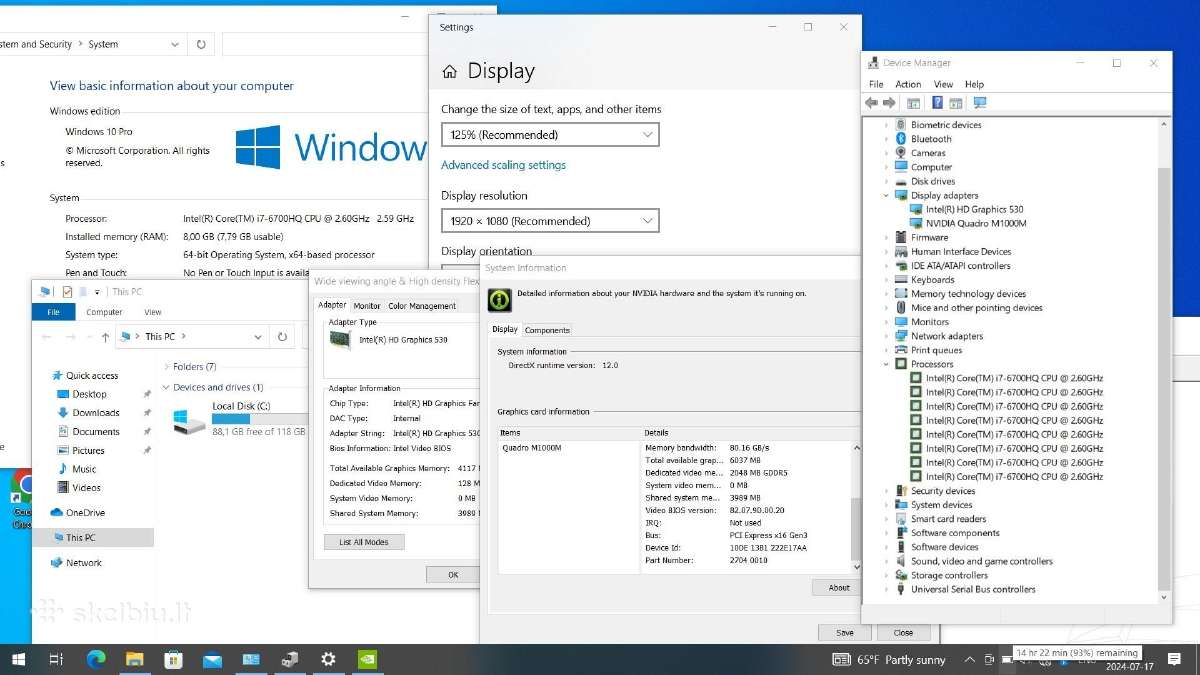Screen dimensions: 1200x675
Task: Open the Computer ribbon tab in This PC
Action: coord(104,312)
